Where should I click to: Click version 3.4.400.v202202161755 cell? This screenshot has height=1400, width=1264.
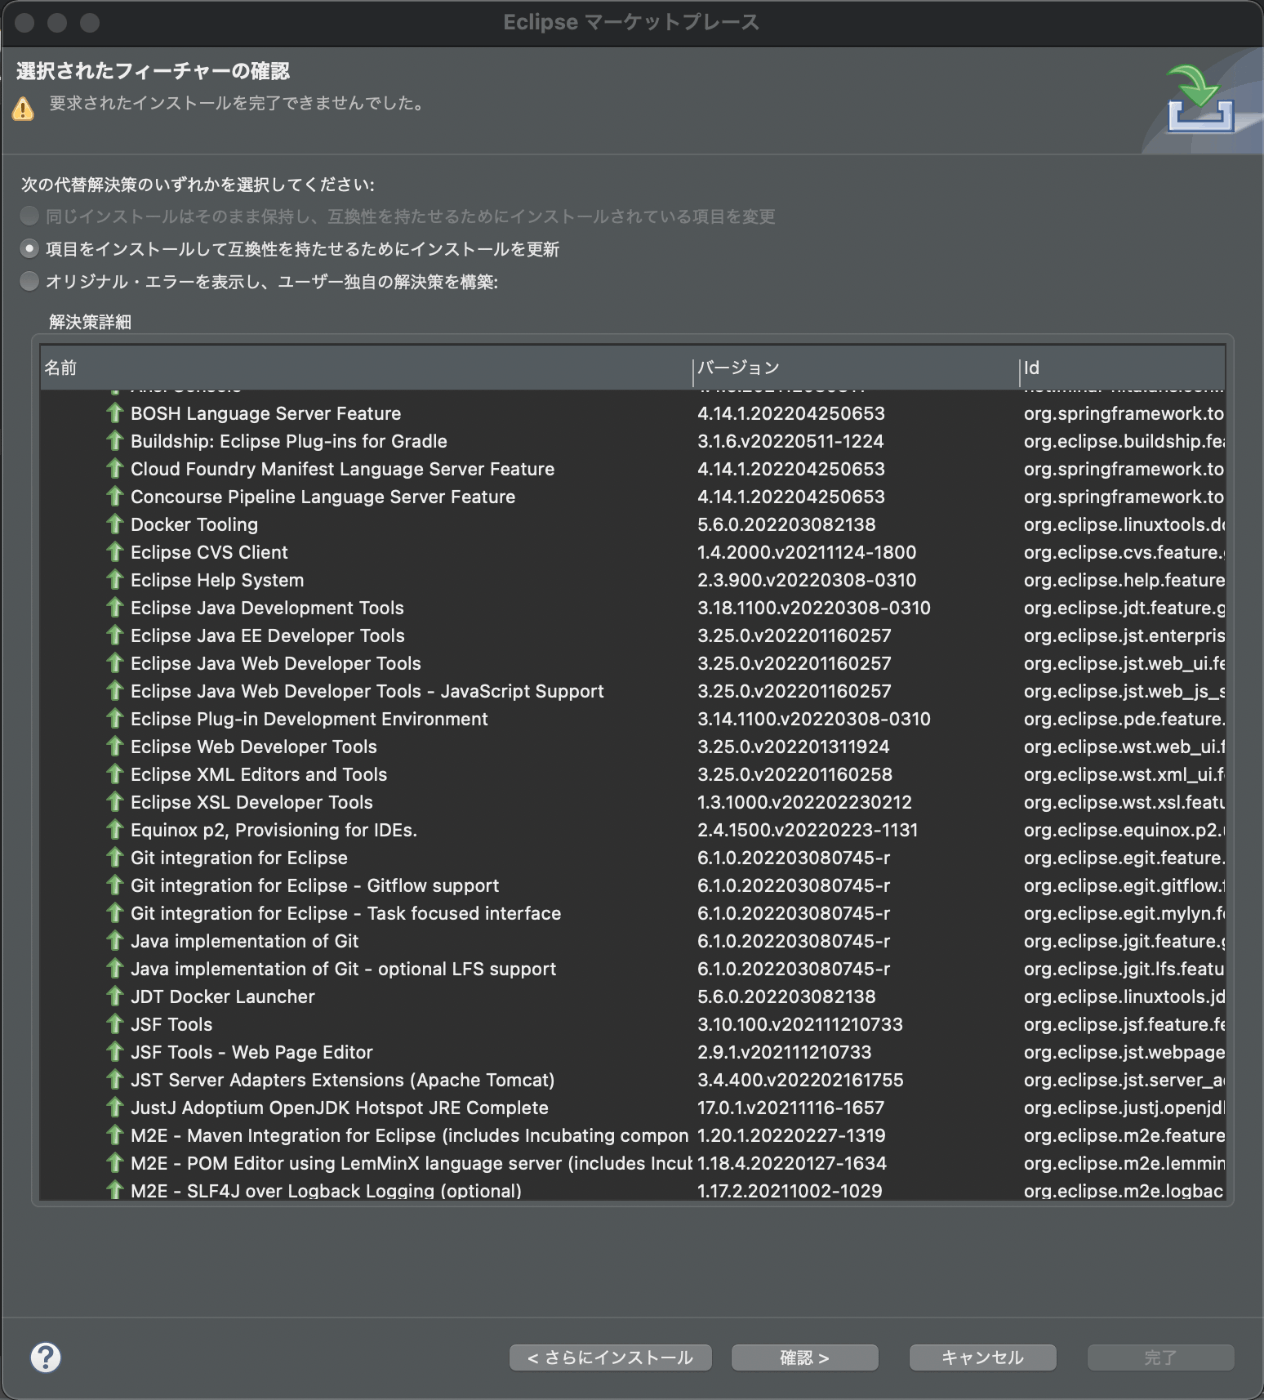tap(800, 1080)
